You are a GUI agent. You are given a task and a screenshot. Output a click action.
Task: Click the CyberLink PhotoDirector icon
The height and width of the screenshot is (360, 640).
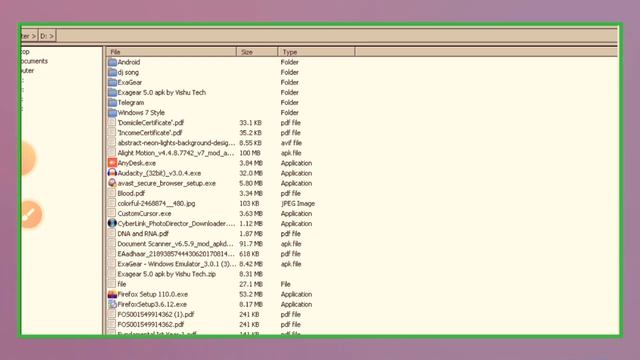click(112, 223)
